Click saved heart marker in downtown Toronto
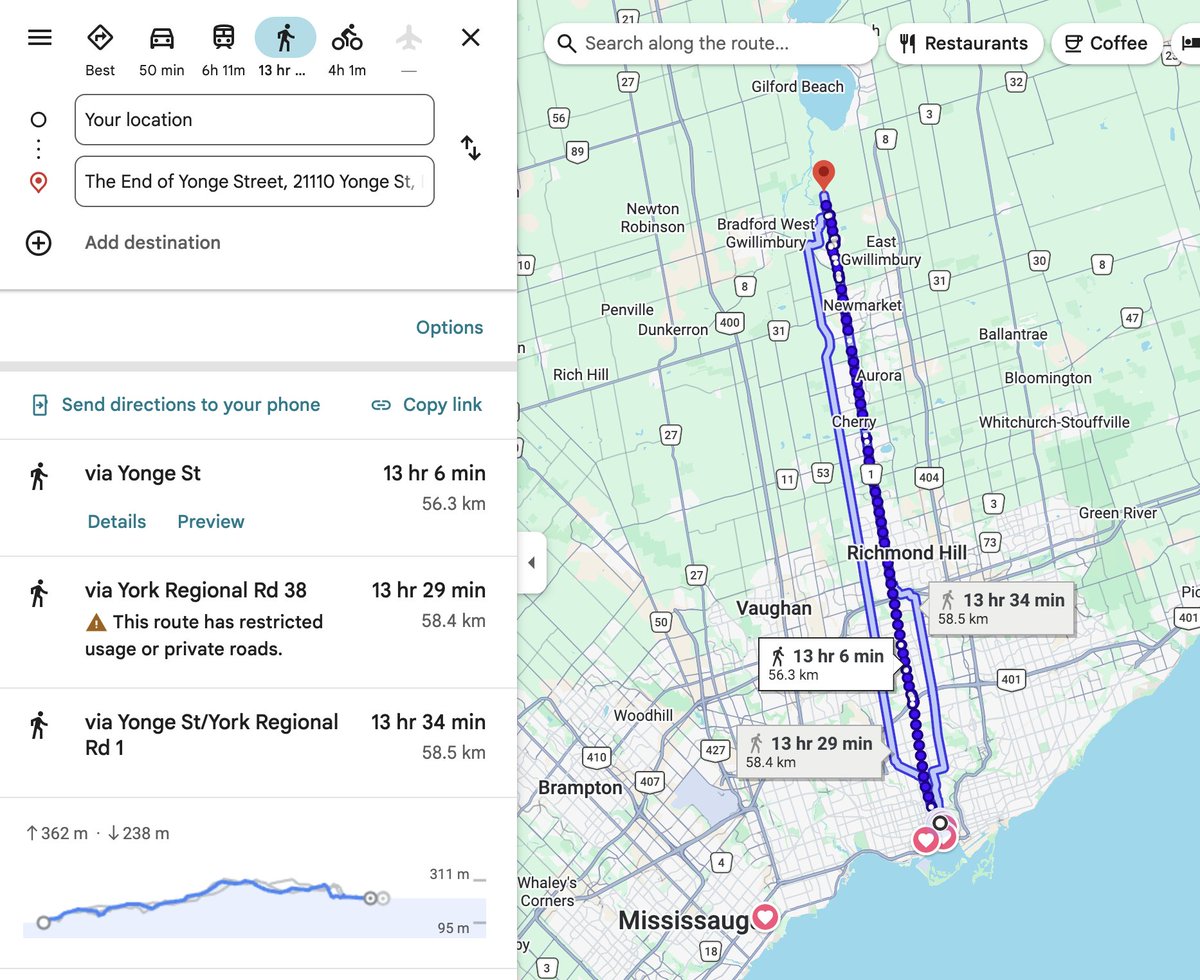Image resolution: width=1200 pixels, height=980 pixels. tap(926, 839)
